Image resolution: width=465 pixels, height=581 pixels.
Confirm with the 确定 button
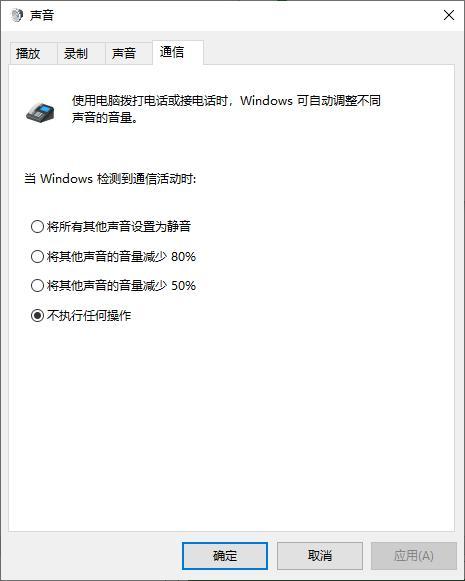pos(225,555)
